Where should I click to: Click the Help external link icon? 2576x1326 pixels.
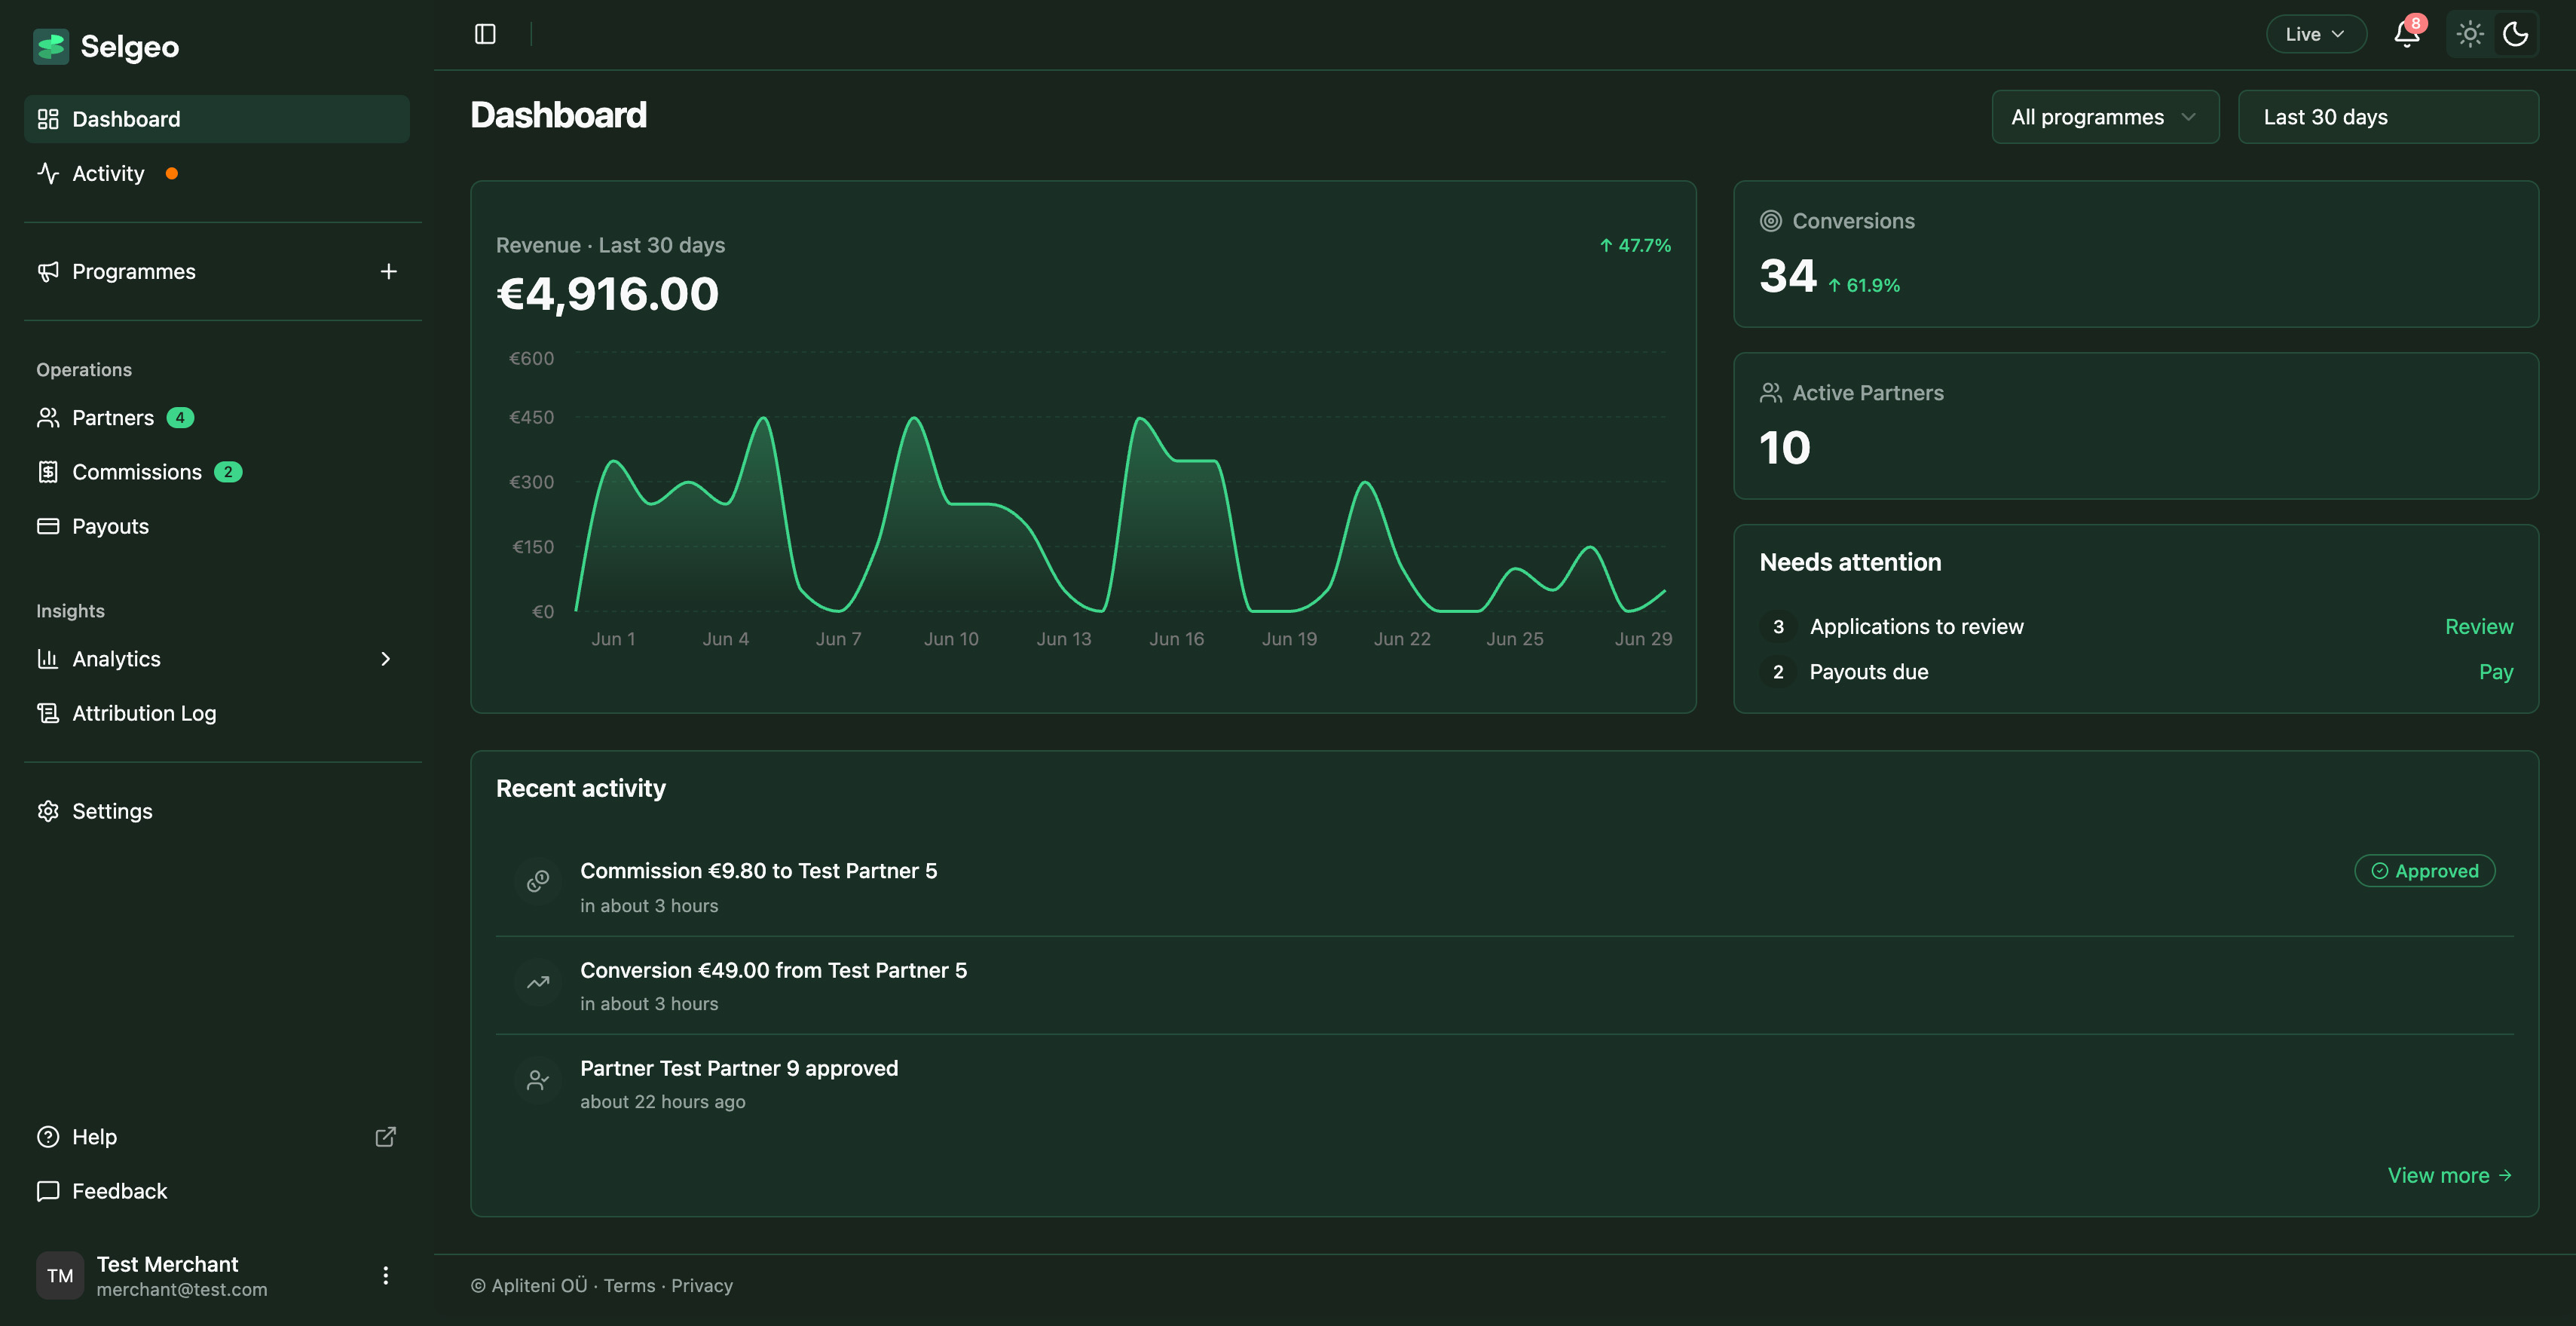tap(385, 1137)
